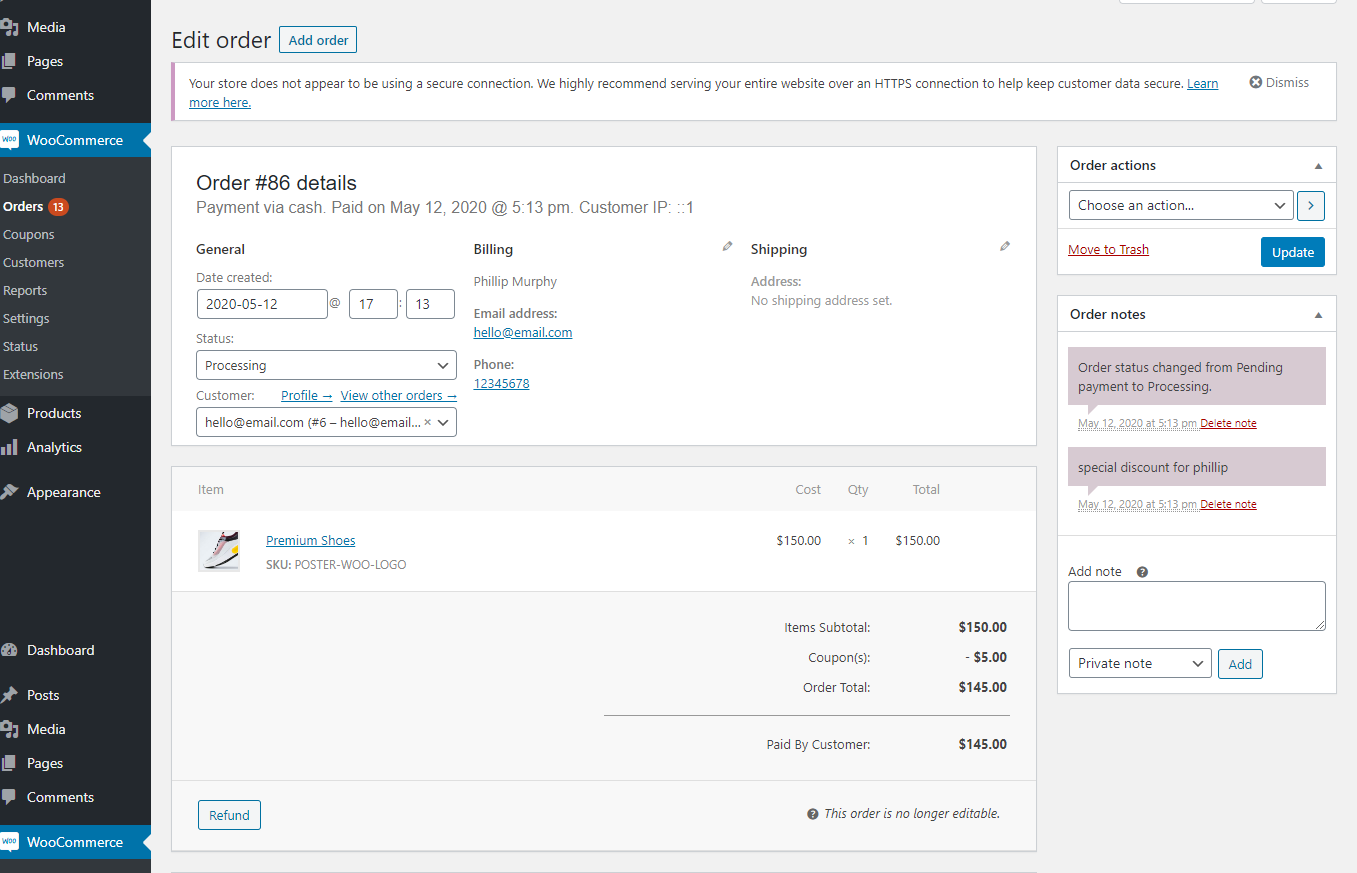
Task: Click the Premium Shoes product thumbnail
Action: pyautogui.click(x=219, y=551)
